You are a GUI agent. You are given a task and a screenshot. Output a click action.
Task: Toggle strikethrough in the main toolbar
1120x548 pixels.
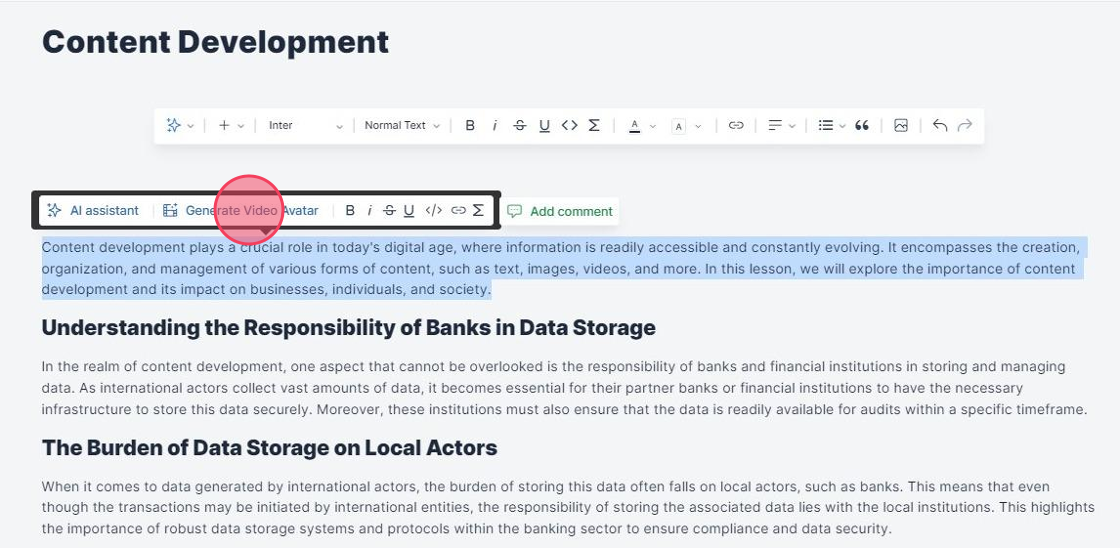click(x=520, y=126)
